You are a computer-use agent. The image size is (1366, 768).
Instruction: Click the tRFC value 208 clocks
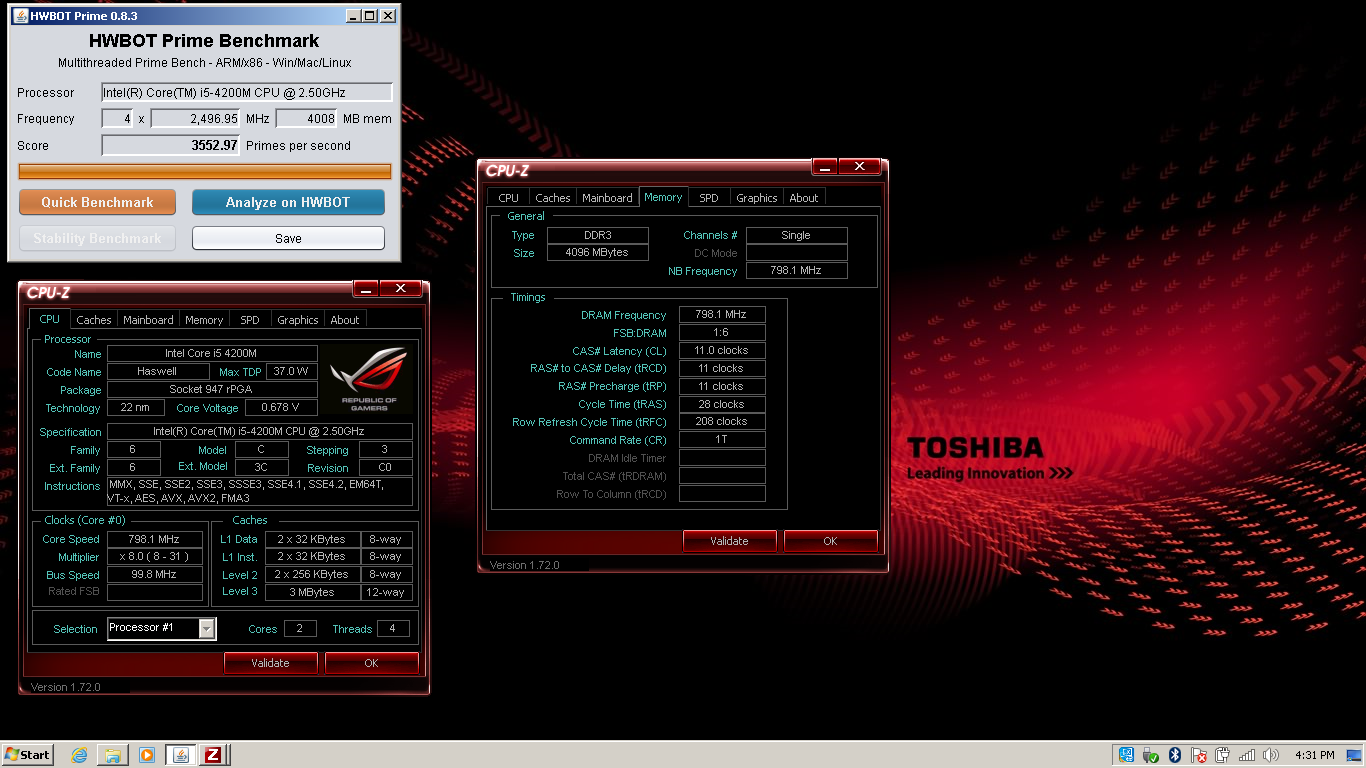[x=722, y=422]
